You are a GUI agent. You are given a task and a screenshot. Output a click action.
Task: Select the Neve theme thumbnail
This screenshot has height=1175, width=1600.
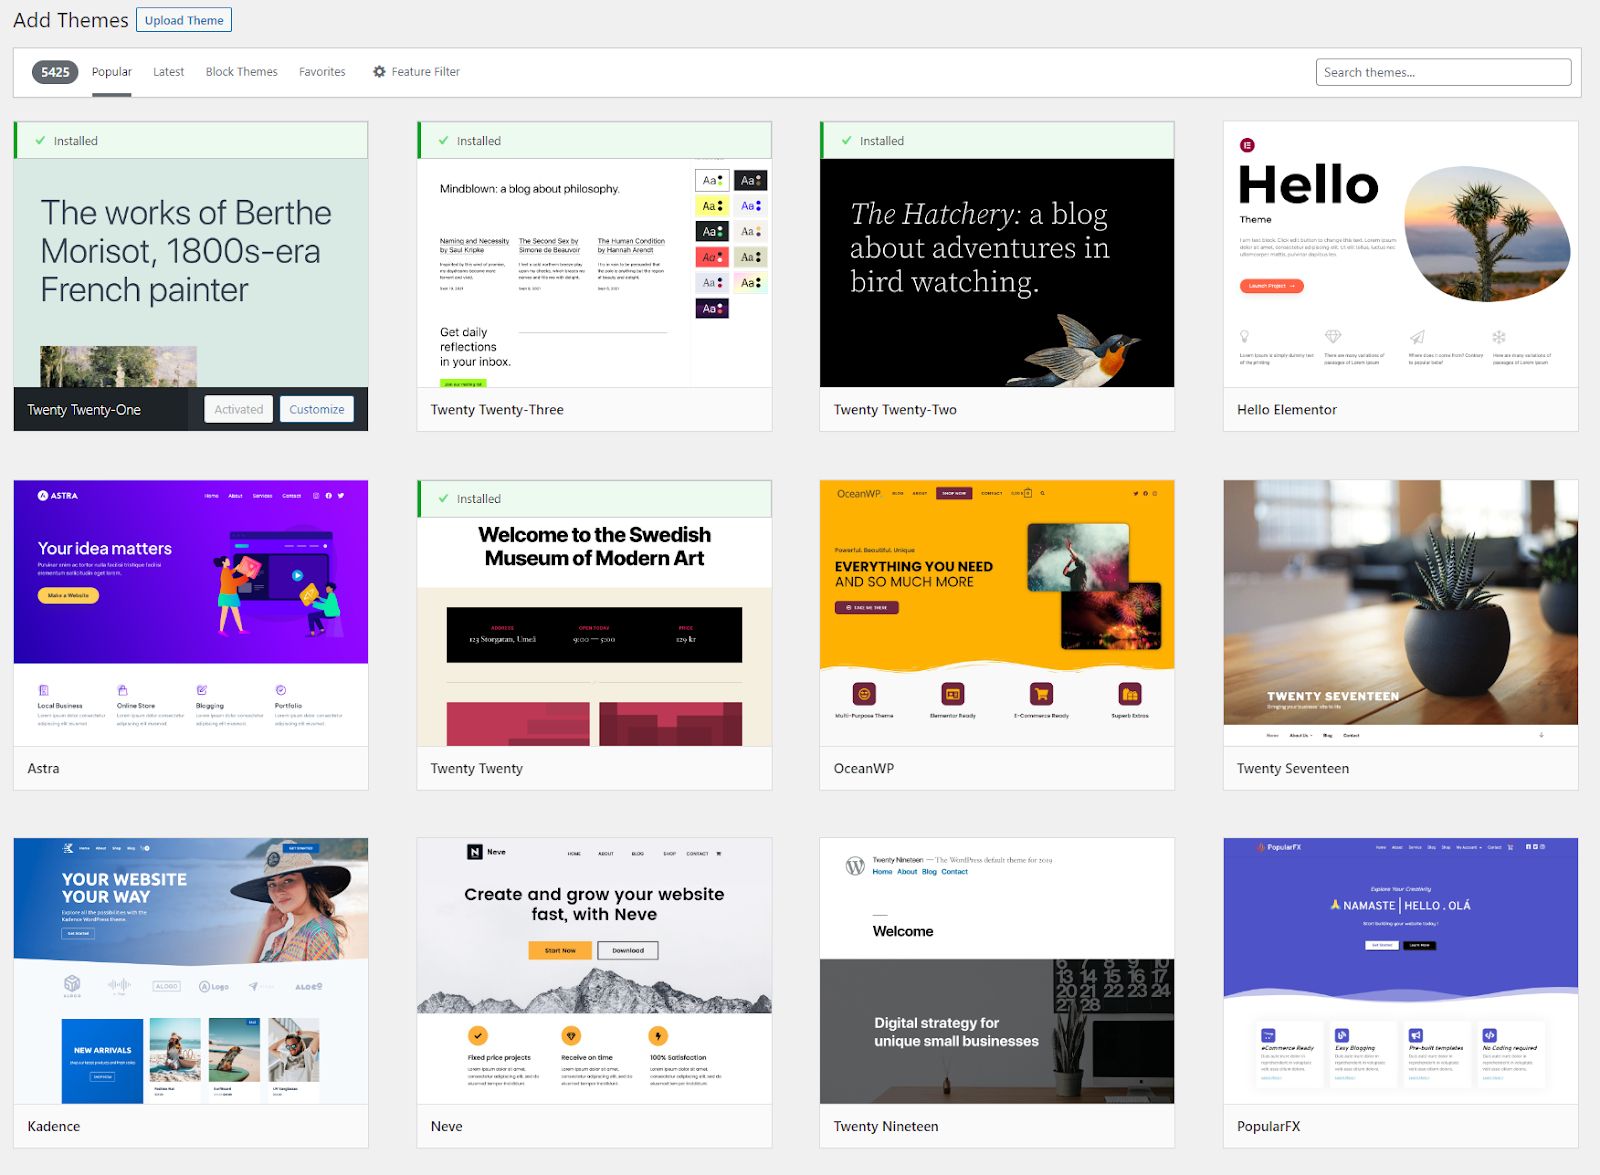[594, 970]
